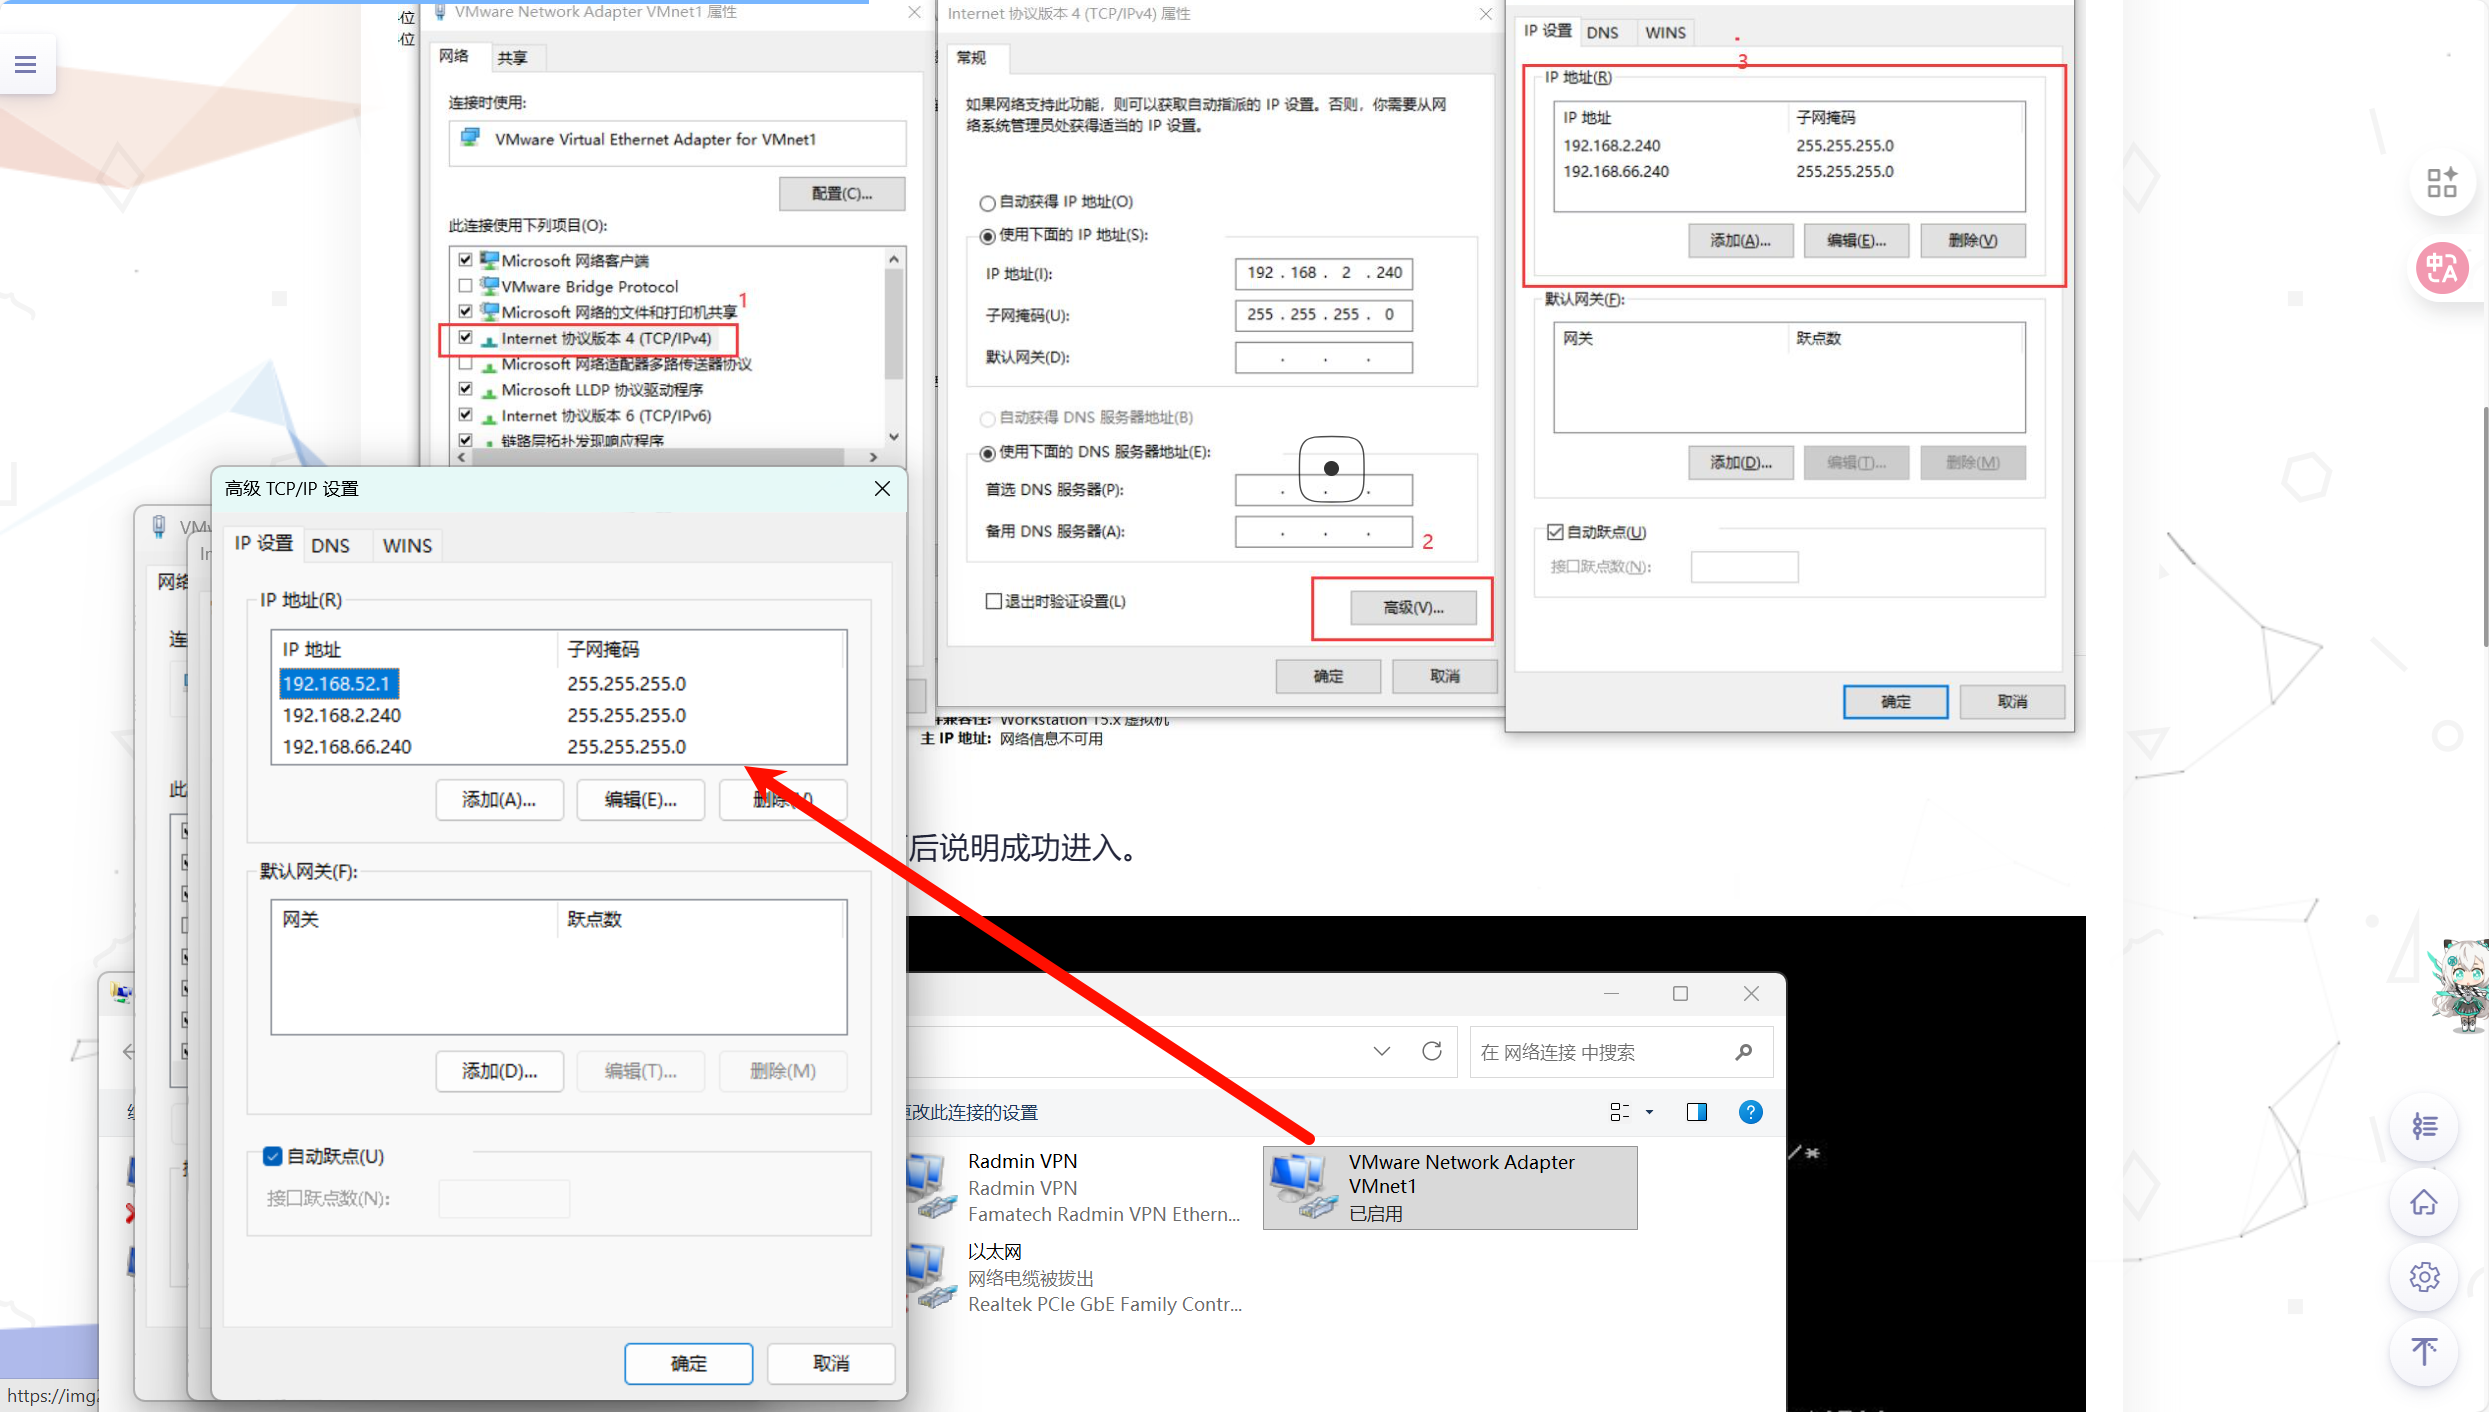Open the settings gear on right sidebar
Screen dimensions: 2489x1412
[x=2424, y=1277]
